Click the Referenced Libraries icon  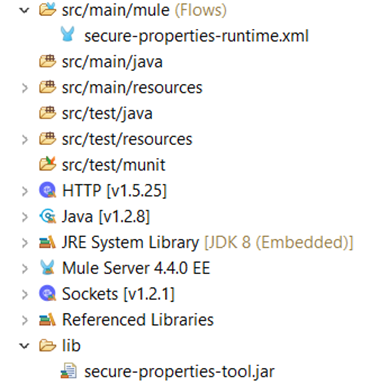(47, 320)
